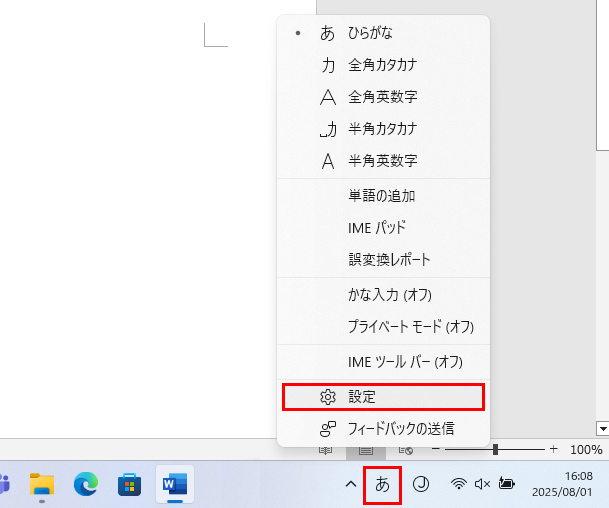
Task: Click the IME あ indicator in the taskbar
Action: click(x=382, y=485)
